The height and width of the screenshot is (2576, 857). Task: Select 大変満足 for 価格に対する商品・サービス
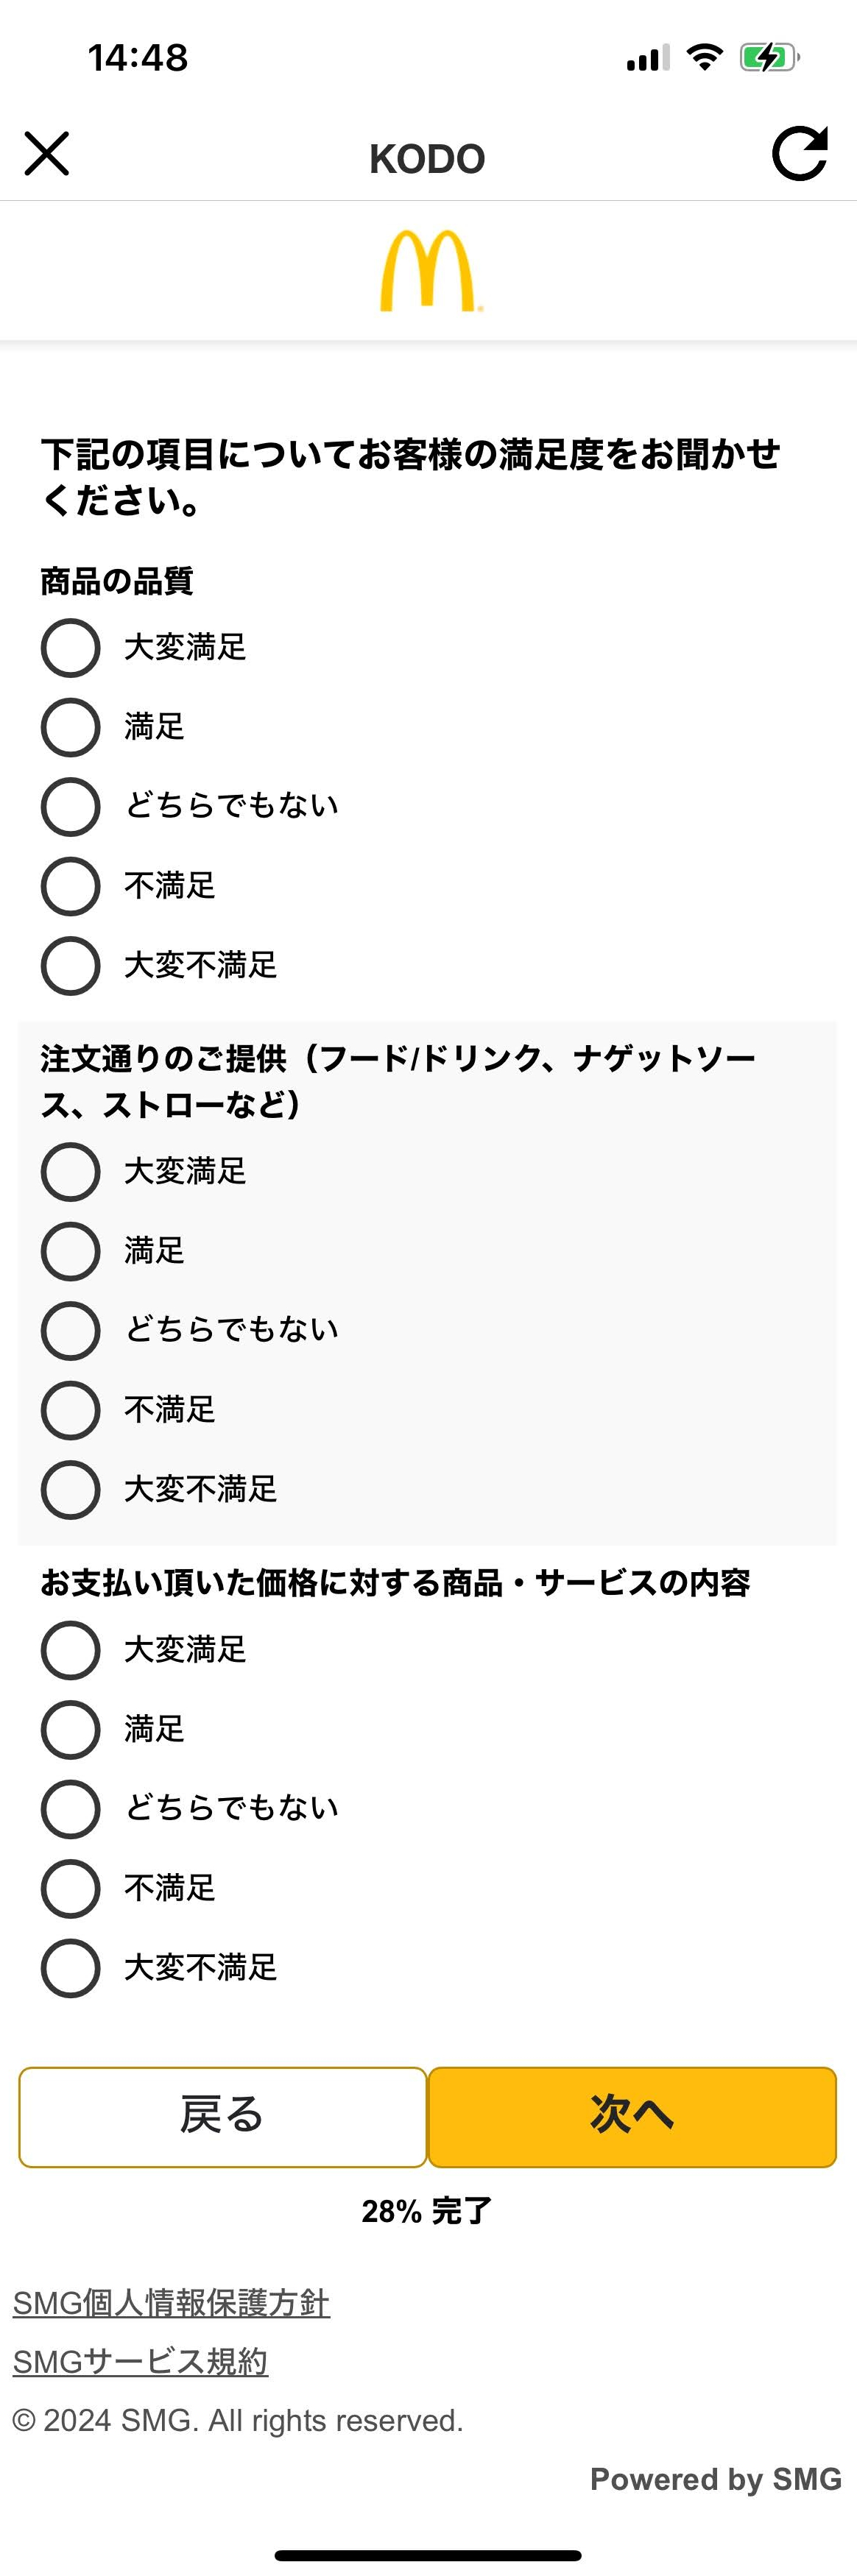[70, 1649]
